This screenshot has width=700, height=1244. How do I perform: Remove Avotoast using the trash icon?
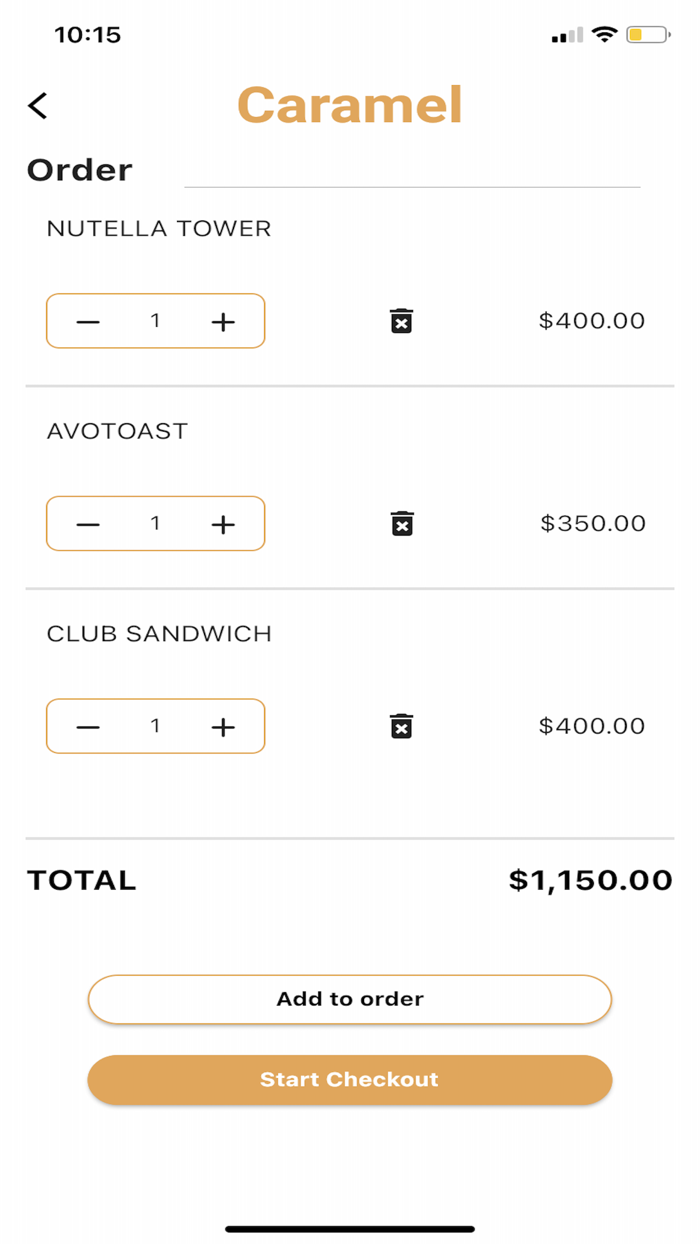[401, 523]
